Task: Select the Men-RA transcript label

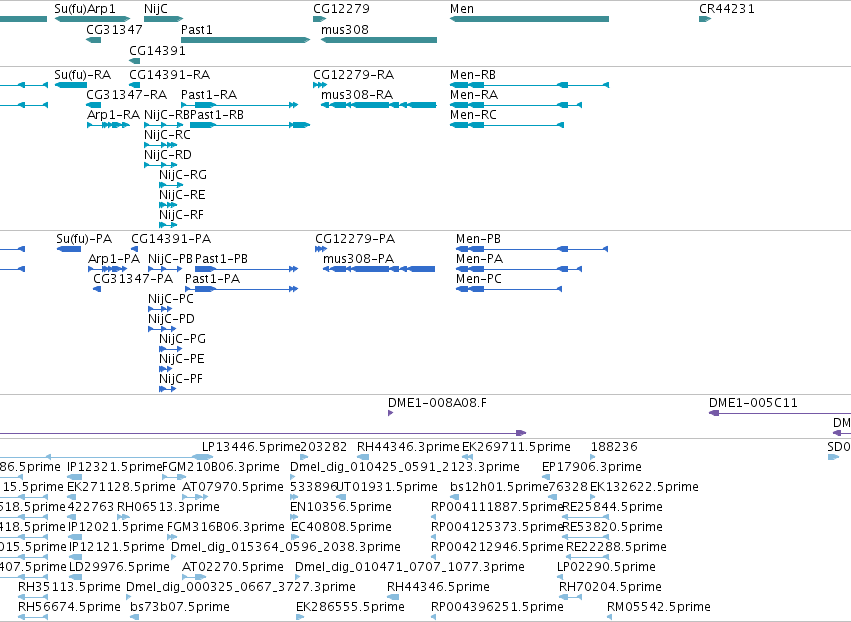Action: [474, 94]
